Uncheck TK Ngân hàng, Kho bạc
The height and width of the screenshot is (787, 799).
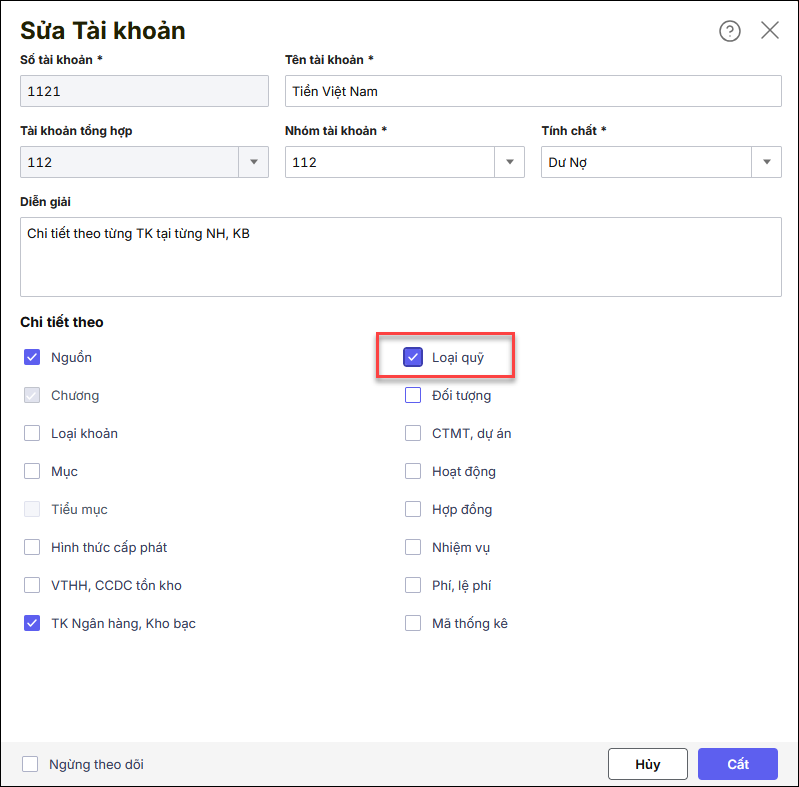pos(32,623)
